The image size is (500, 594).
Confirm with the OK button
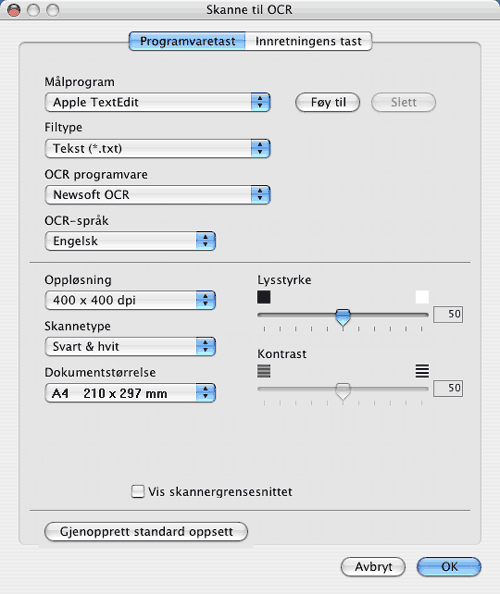coord(449,567)
